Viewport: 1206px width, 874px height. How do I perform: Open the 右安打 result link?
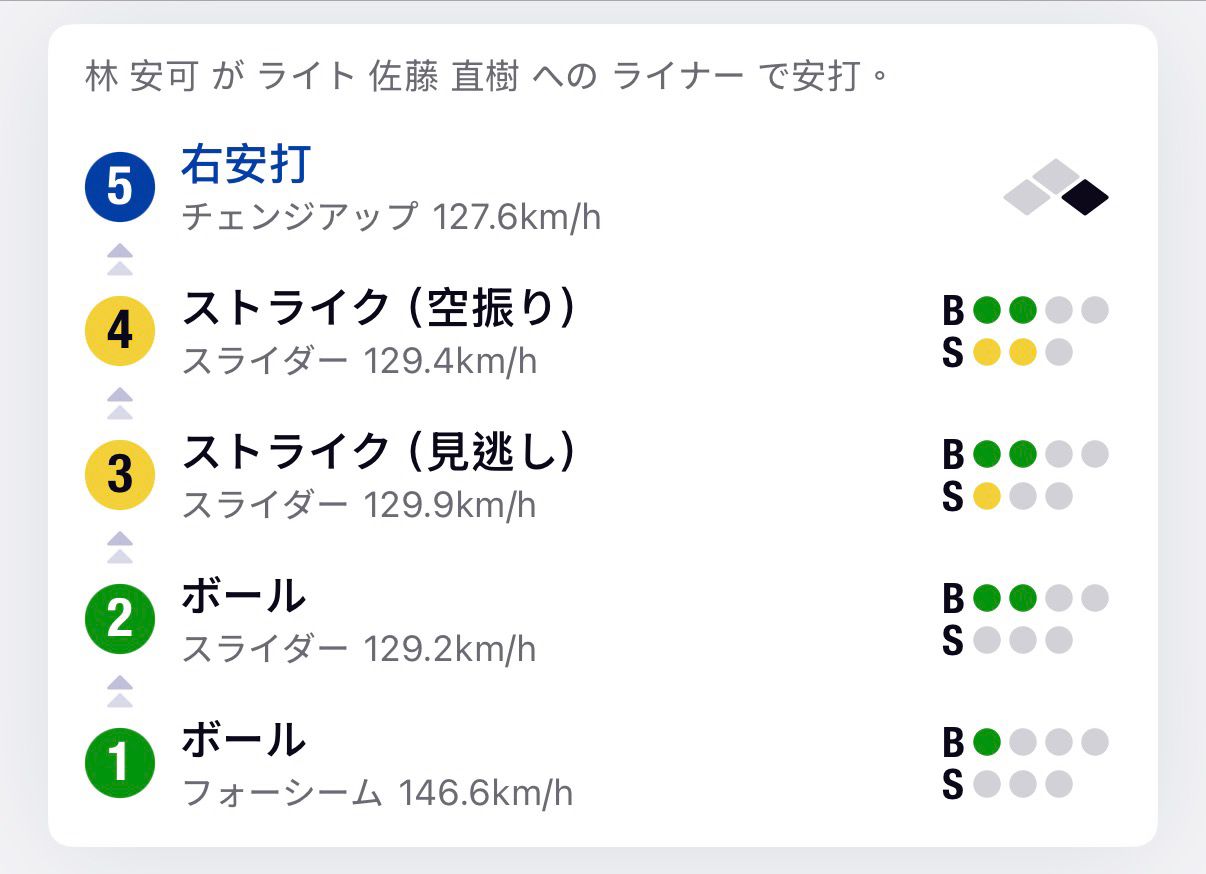point(246,164)
